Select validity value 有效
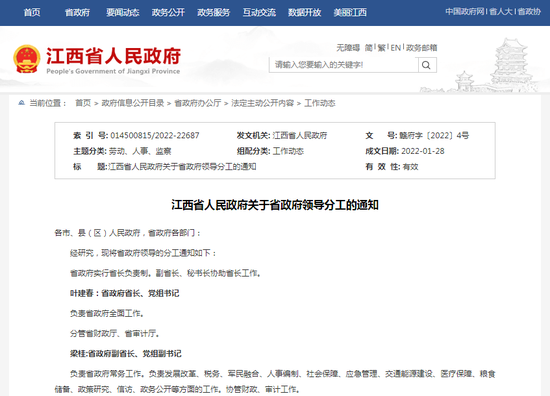 pyautogui.click(x=410, y=167)
